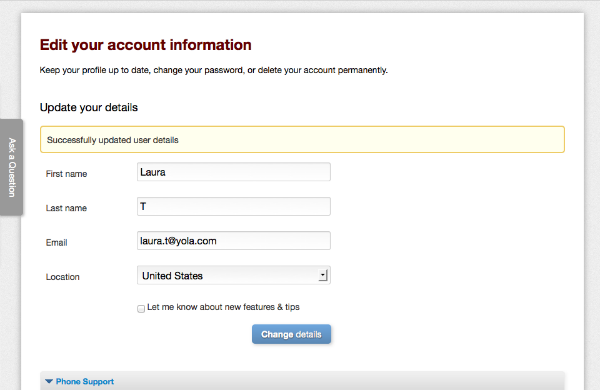Click the Email input field
Viewport: 600px width, 390px height.
point(234,241)
